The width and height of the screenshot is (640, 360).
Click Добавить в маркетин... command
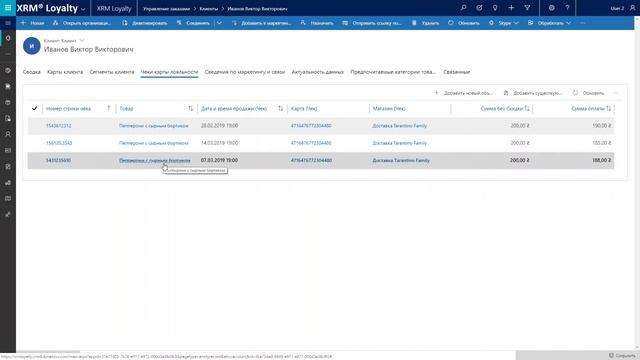(261, 23)
